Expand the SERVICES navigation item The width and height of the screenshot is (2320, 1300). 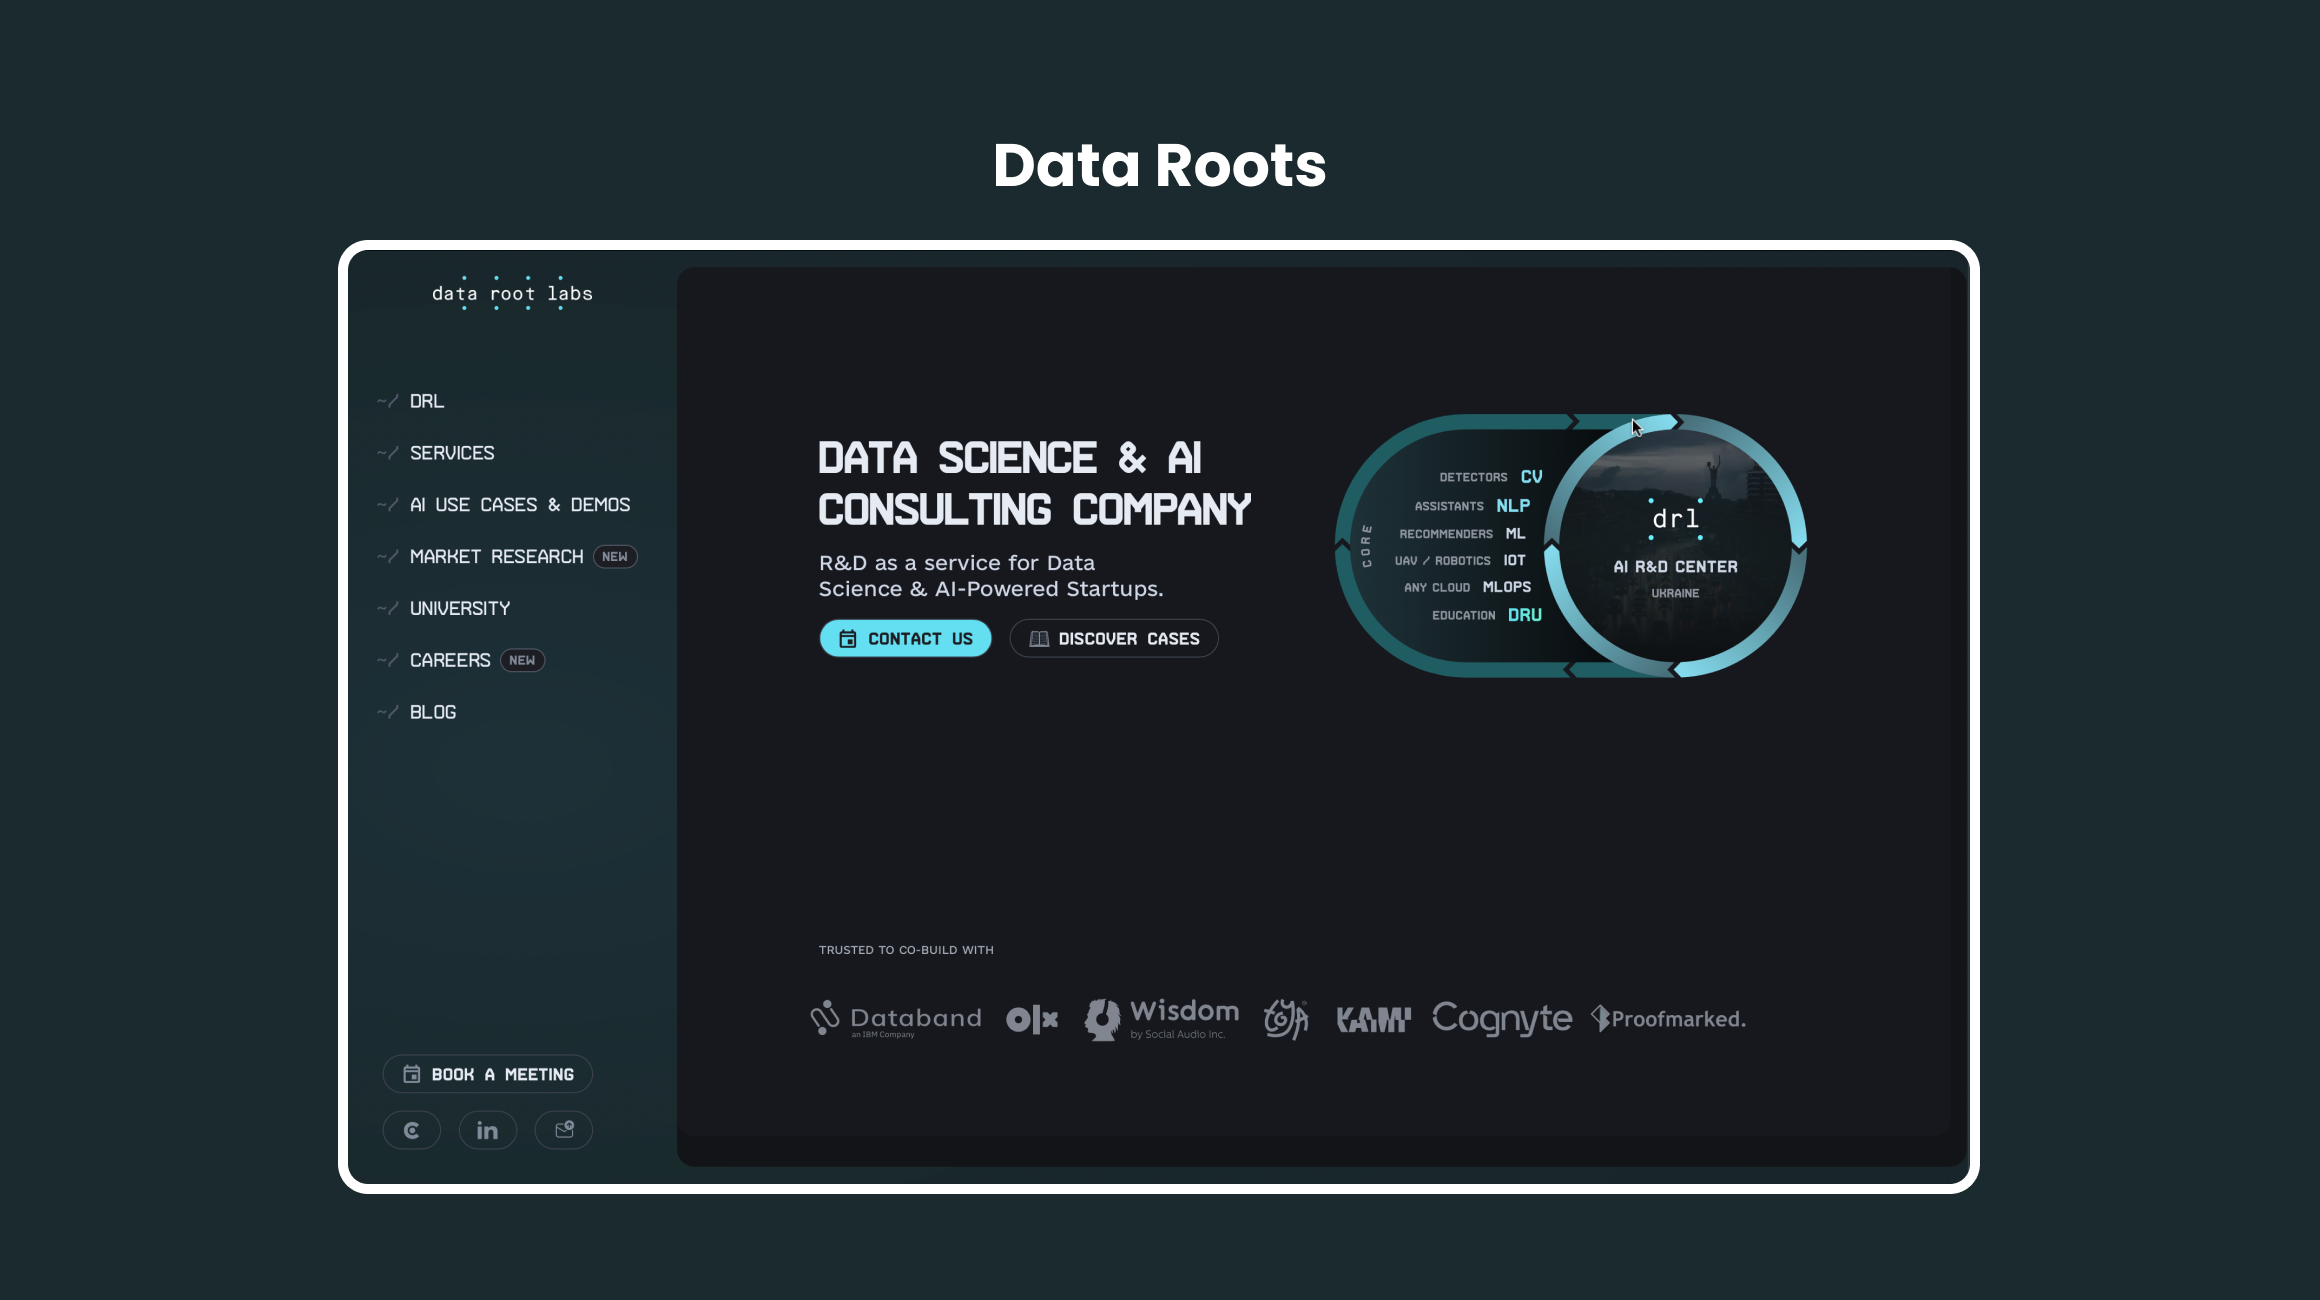tap(451, 452)
